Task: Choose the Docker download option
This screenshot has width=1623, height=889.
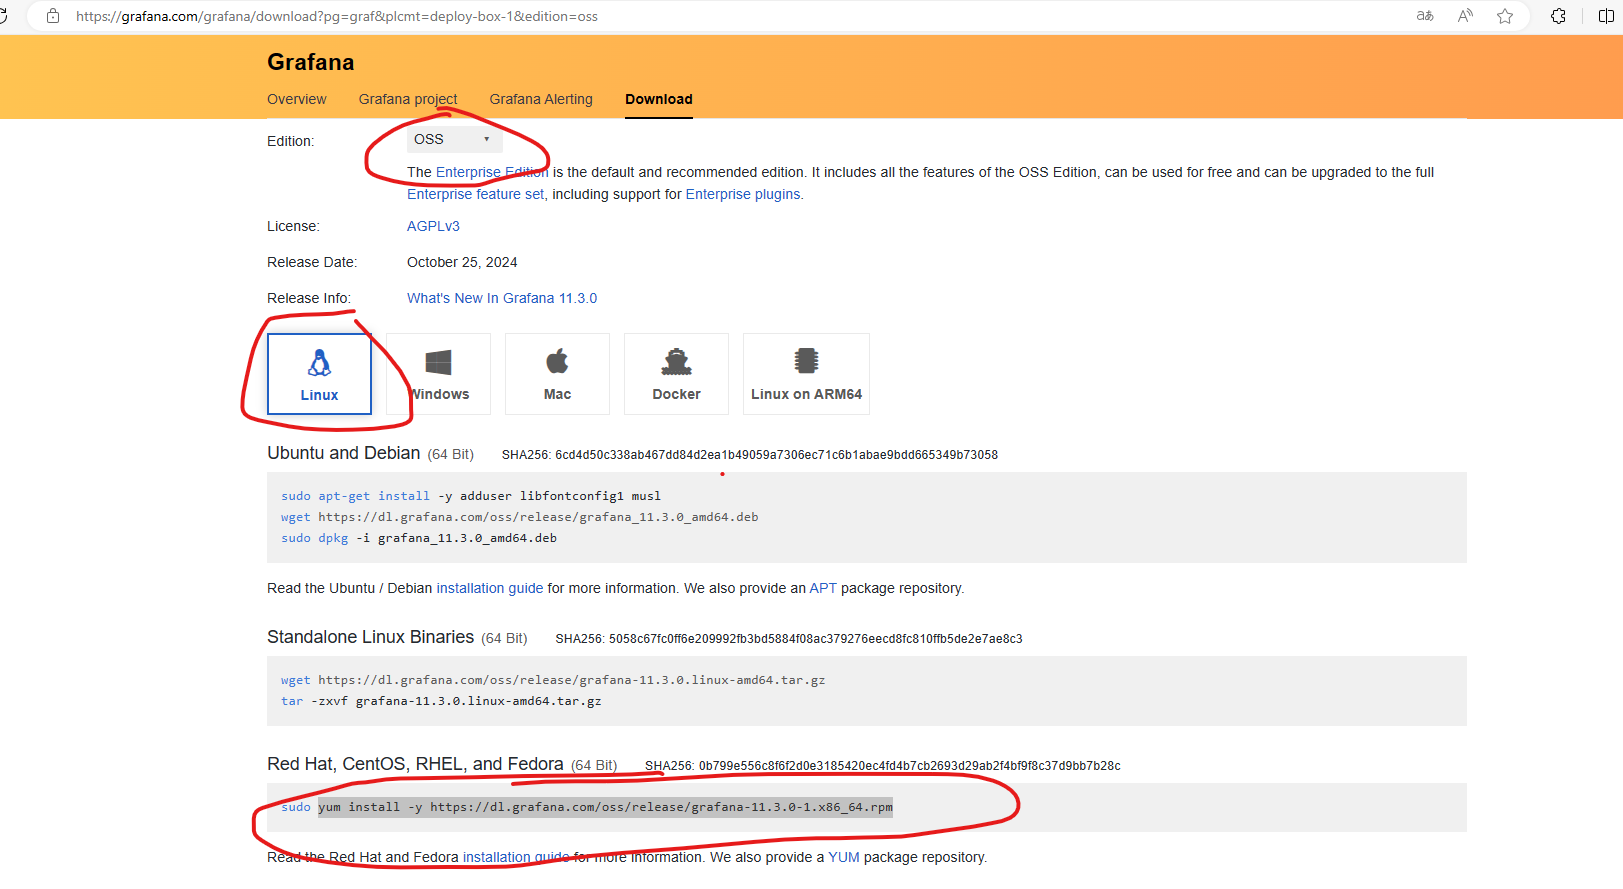Action: 676,374
